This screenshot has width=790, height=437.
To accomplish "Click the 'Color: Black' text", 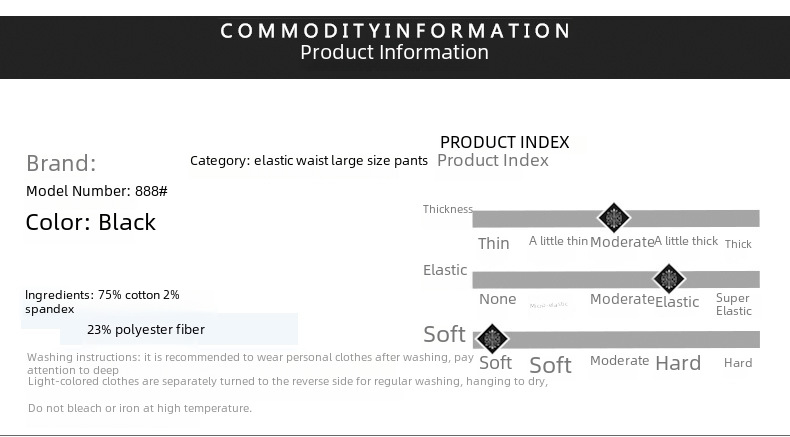I will point(91,222).
